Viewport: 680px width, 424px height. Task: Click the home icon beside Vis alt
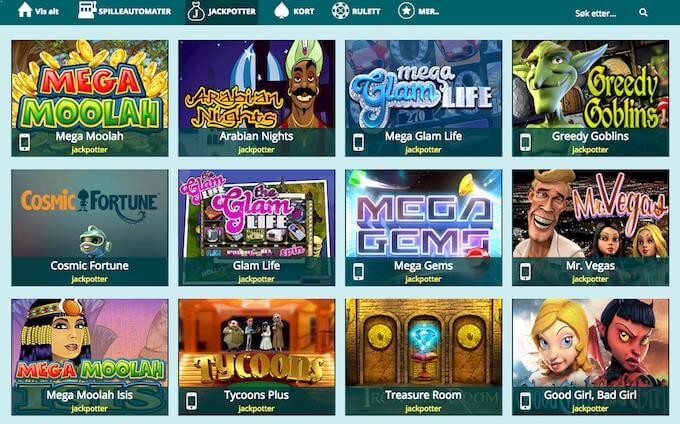(x=25, y=10)
